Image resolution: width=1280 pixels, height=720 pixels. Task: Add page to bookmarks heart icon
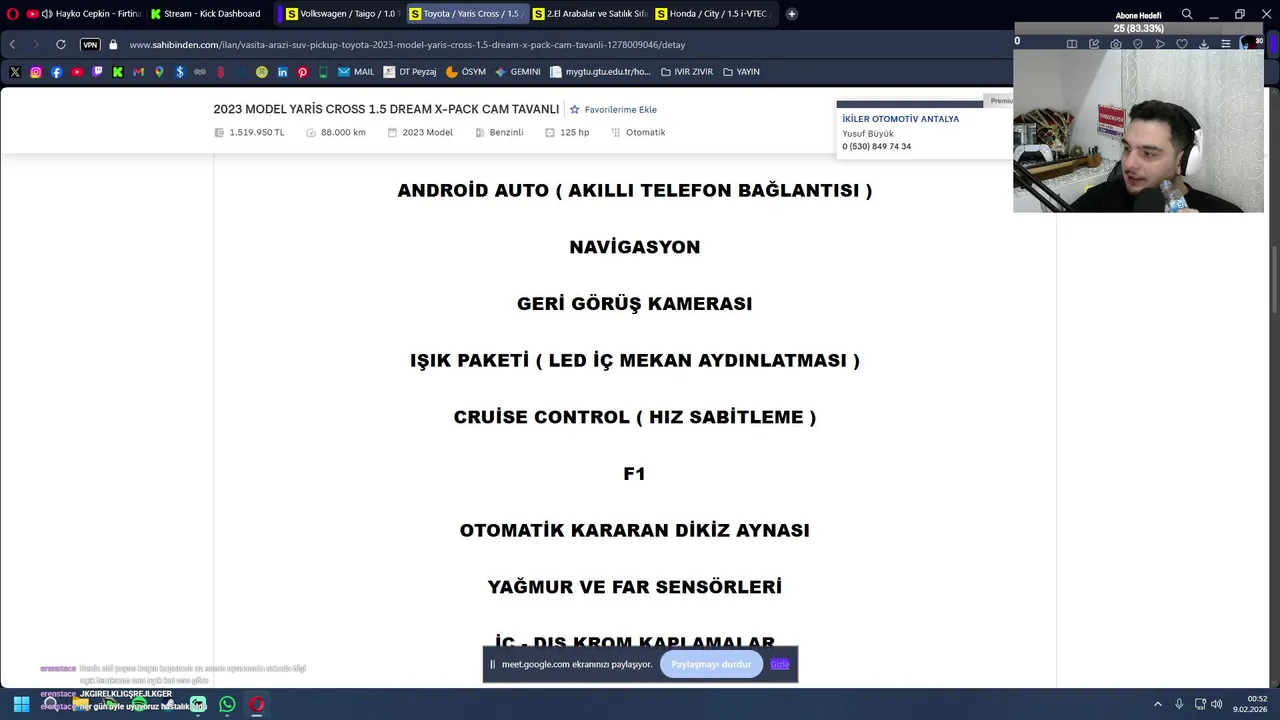1182,44
